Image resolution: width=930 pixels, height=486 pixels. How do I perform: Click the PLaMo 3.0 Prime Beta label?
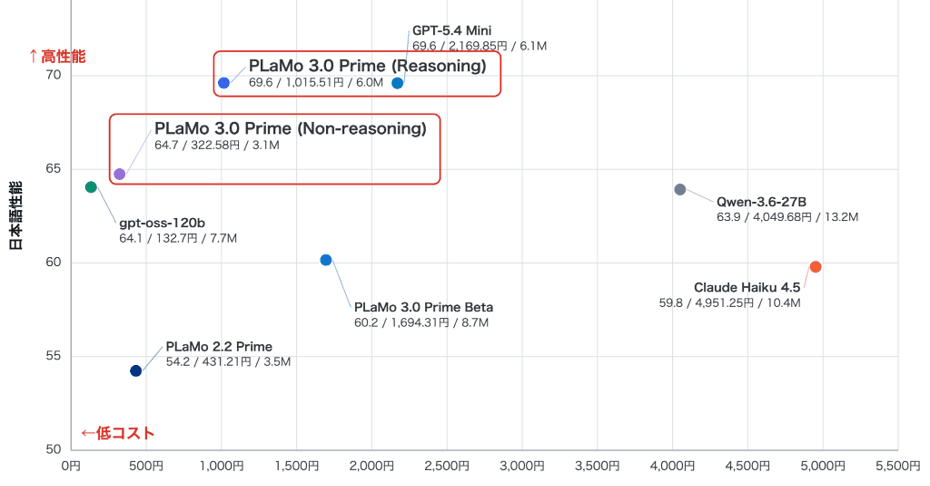423,307
